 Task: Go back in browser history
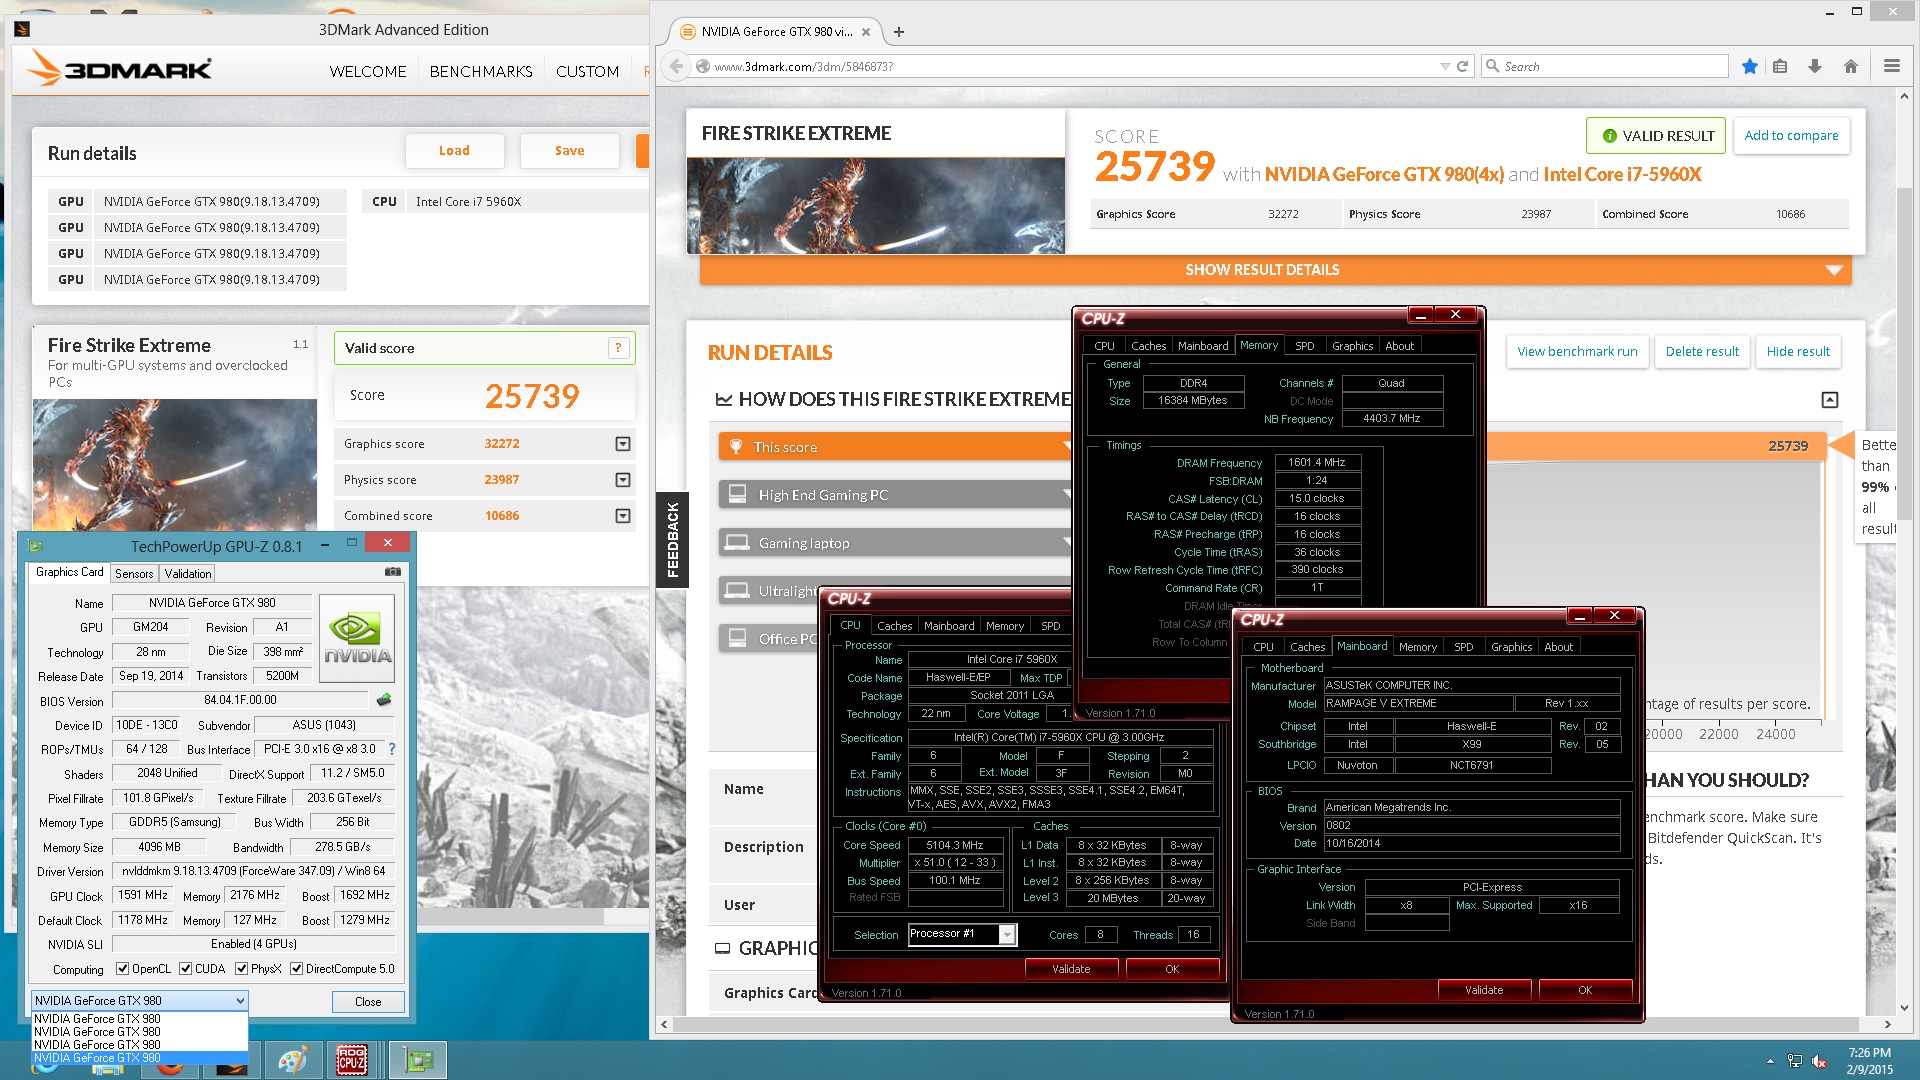[676, 66]
